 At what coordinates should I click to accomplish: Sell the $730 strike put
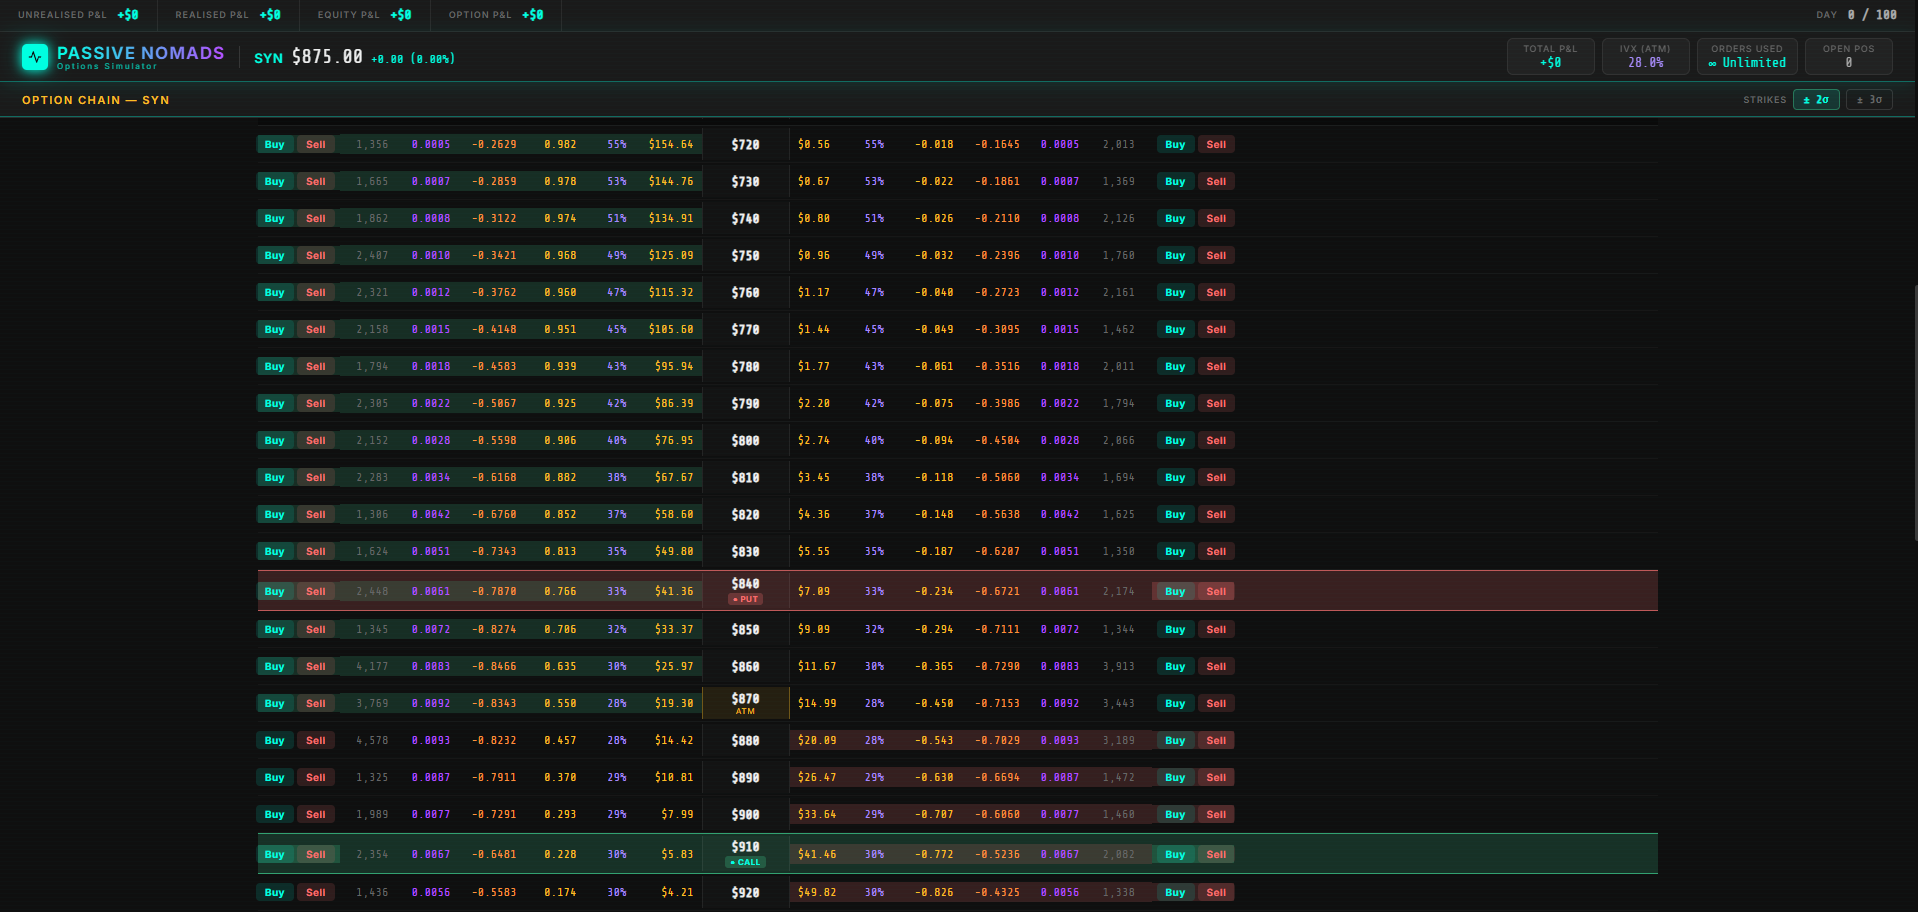coord(1216,182)
